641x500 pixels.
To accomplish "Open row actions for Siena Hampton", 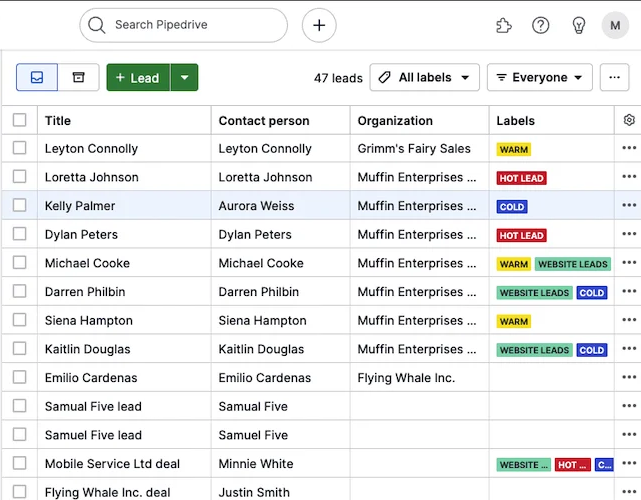I will coord(629,320).
